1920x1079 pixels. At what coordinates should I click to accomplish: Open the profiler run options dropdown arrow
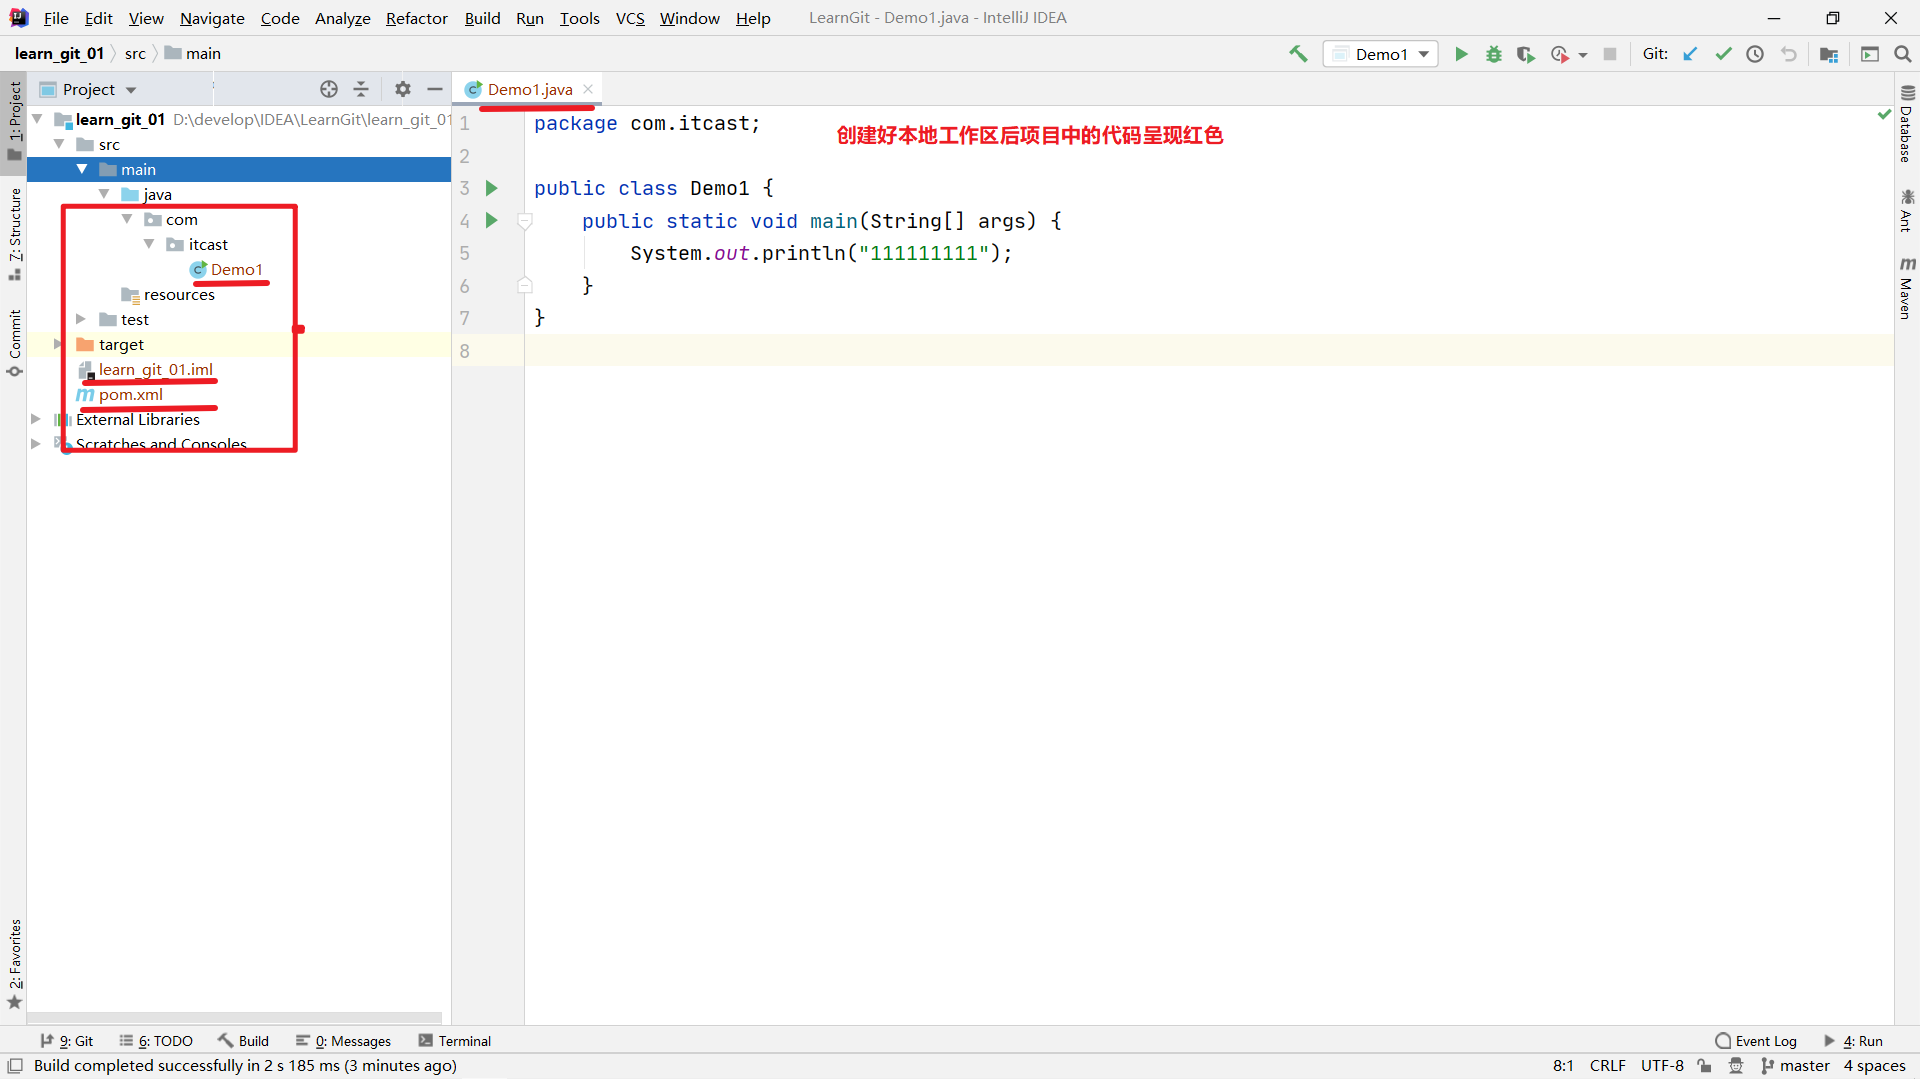tap(1583, 55)
